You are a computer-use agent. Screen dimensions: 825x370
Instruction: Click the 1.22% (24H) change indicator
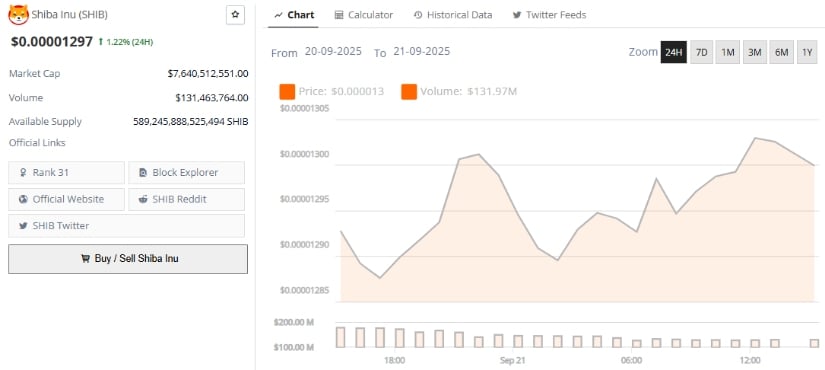coord(126,42)
